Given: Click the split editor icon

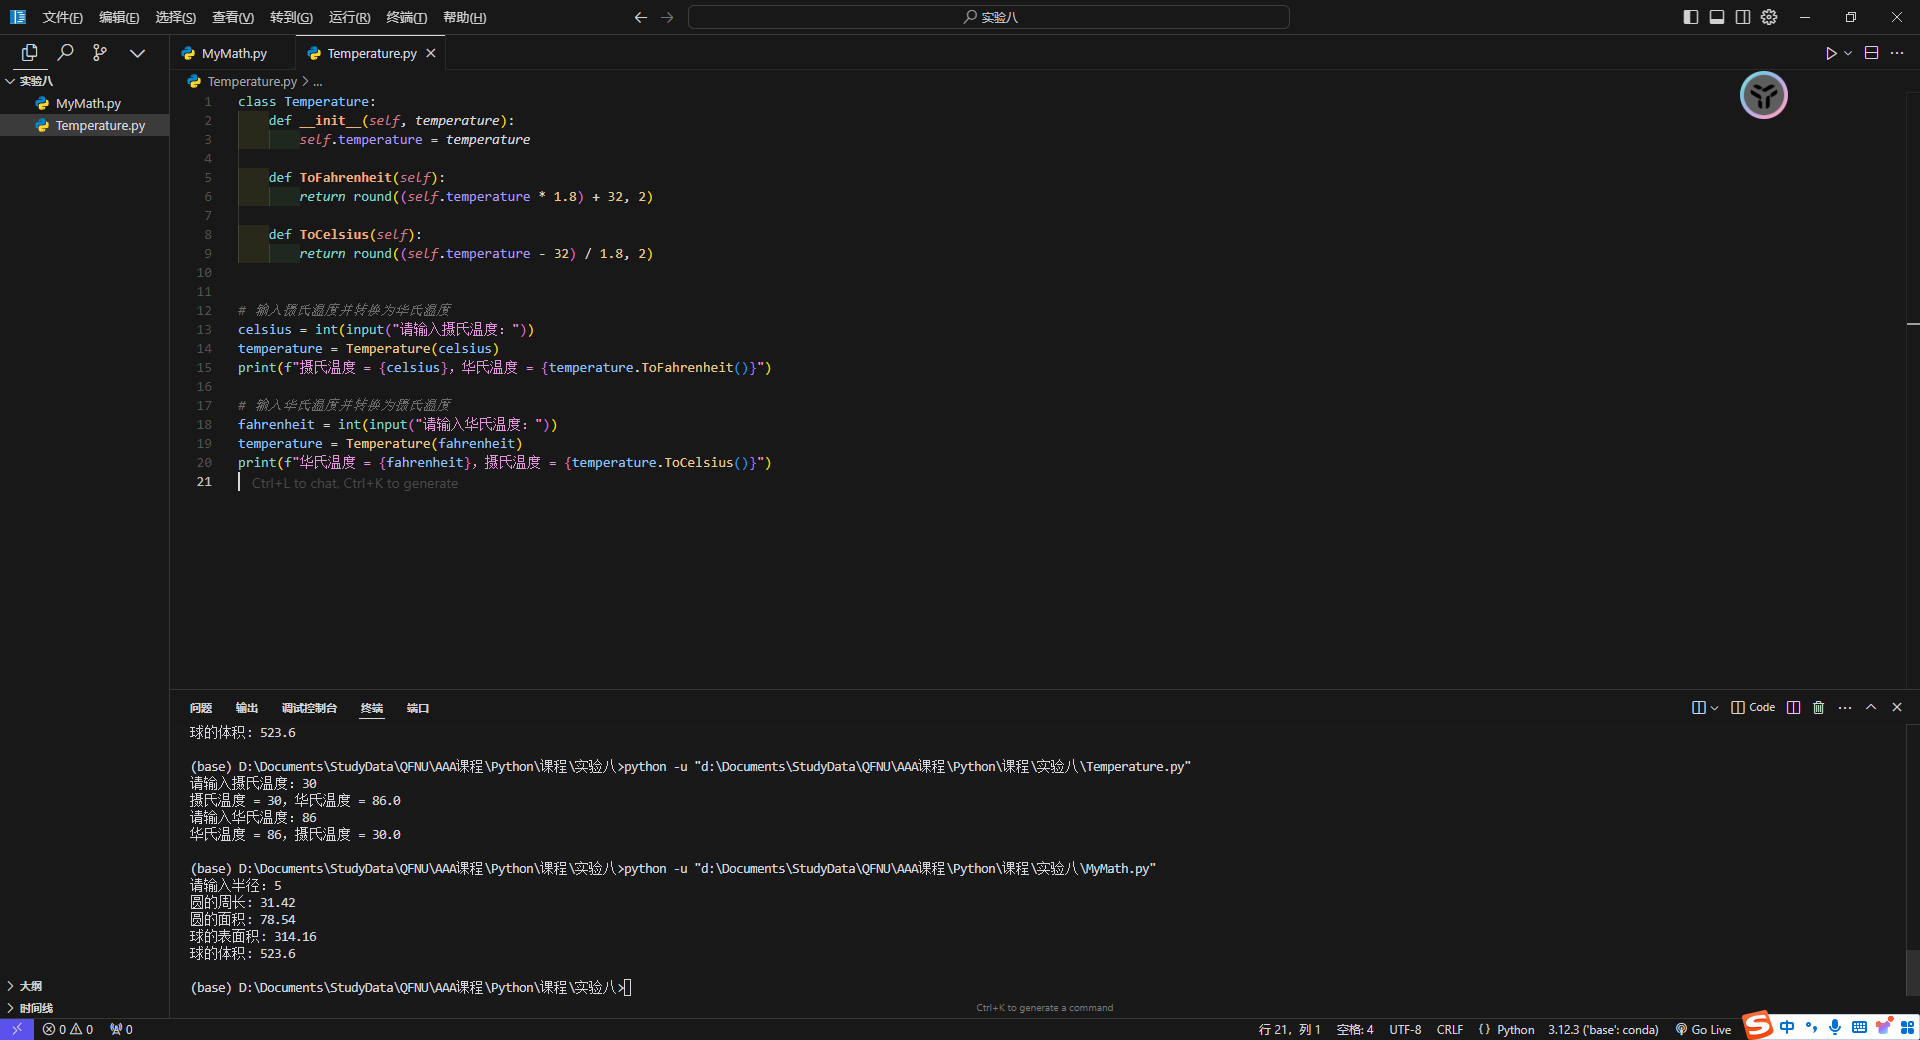Looking at the screenshot, I should [1871, 53].
